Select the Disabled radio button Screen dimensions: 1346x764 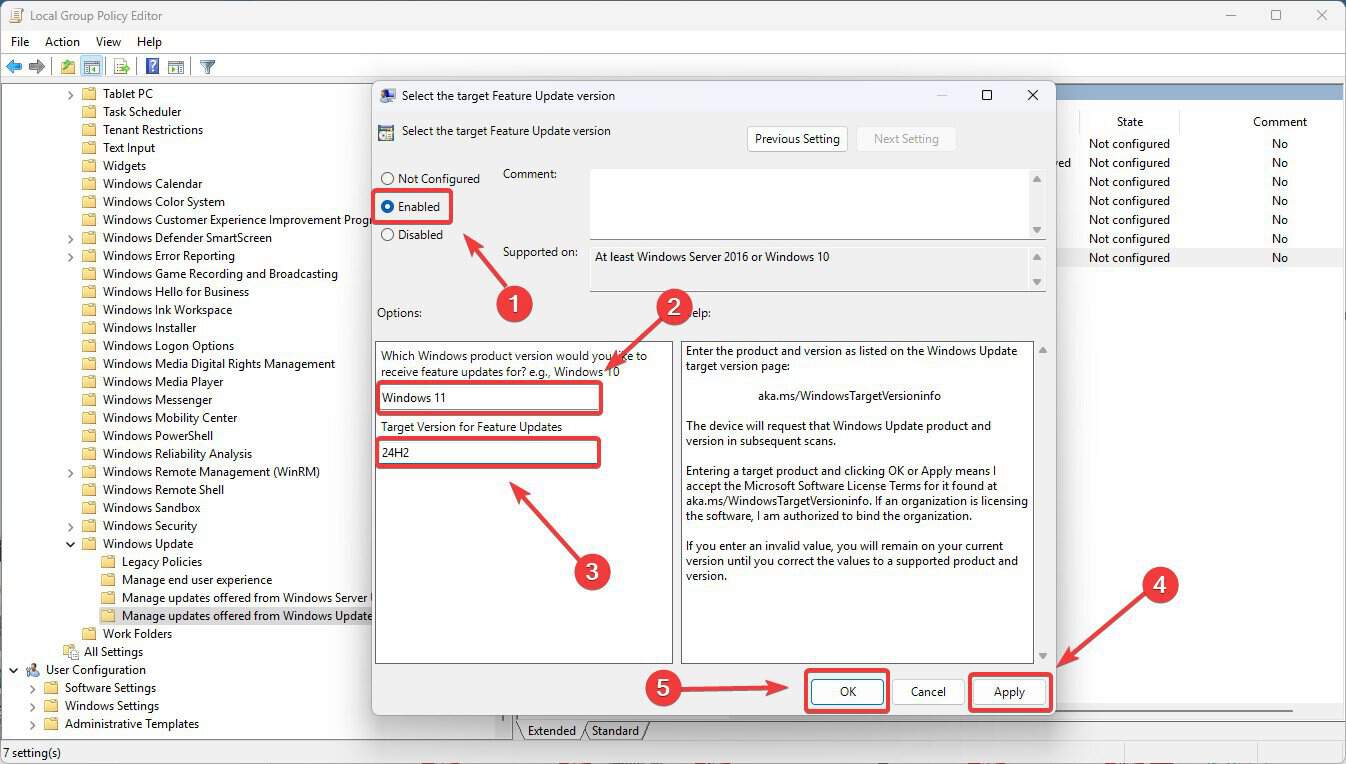coord(387,235)
